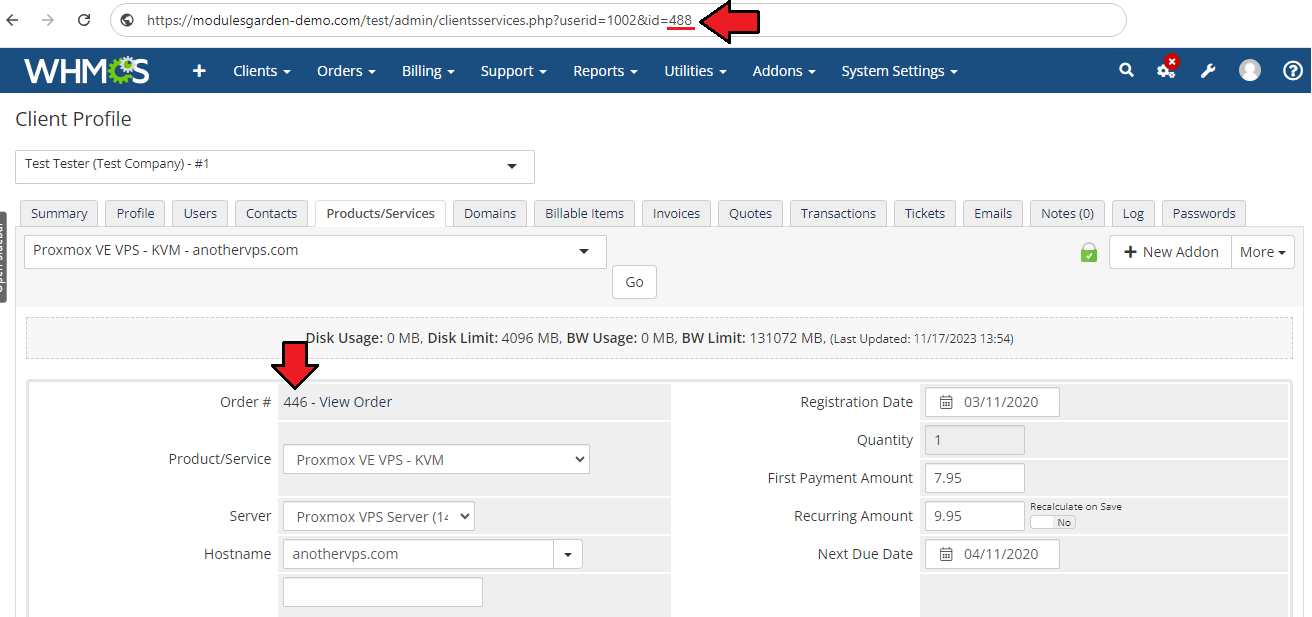This screenshot has width=1312, height=617.
Task: Click calendar icon in Registration Date field
Action: (x=946, y=402)
